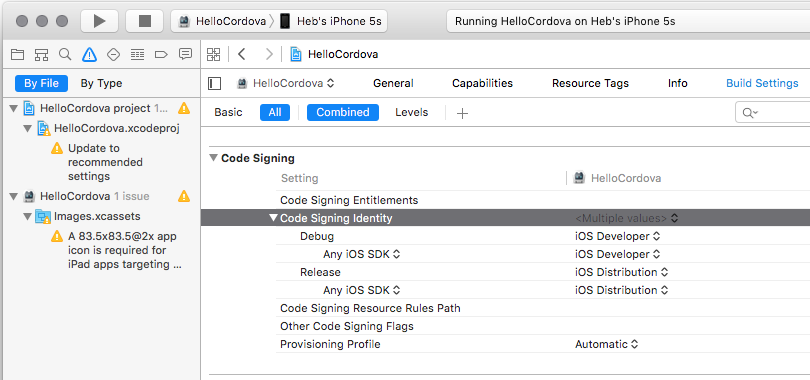Select the Other Code Signing Flags row

click(x=542, y=326)
